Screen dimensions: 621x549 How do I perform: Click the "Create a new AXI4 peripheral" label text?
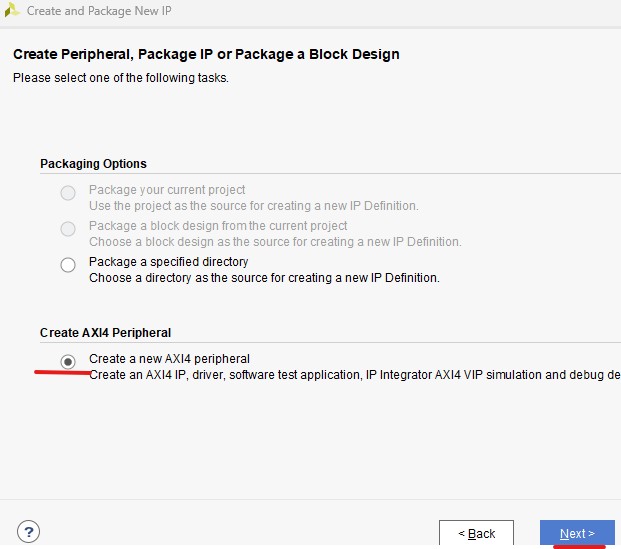point(169,358)
